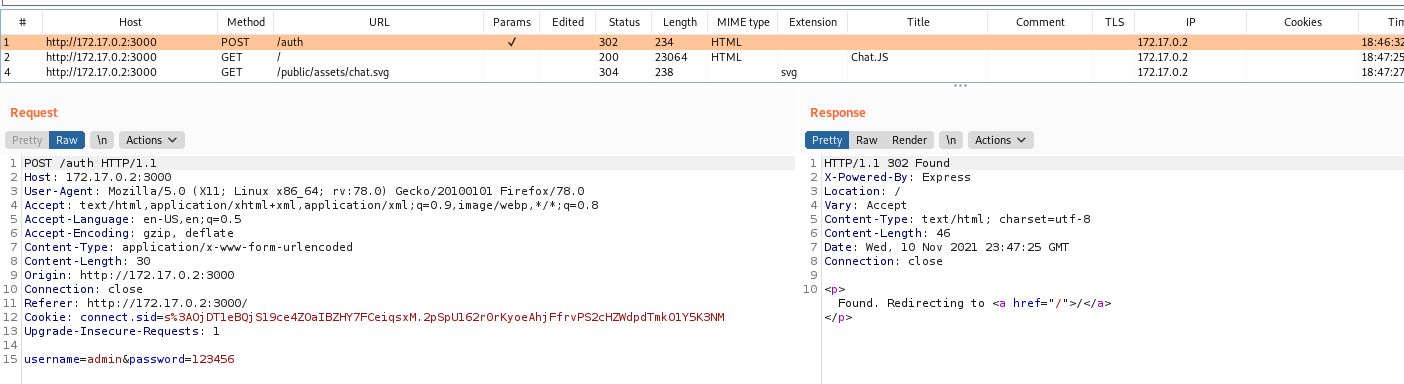Screen dimensions: 1404x384
Task: Sort by Title column header
Action: click(917, 22)
